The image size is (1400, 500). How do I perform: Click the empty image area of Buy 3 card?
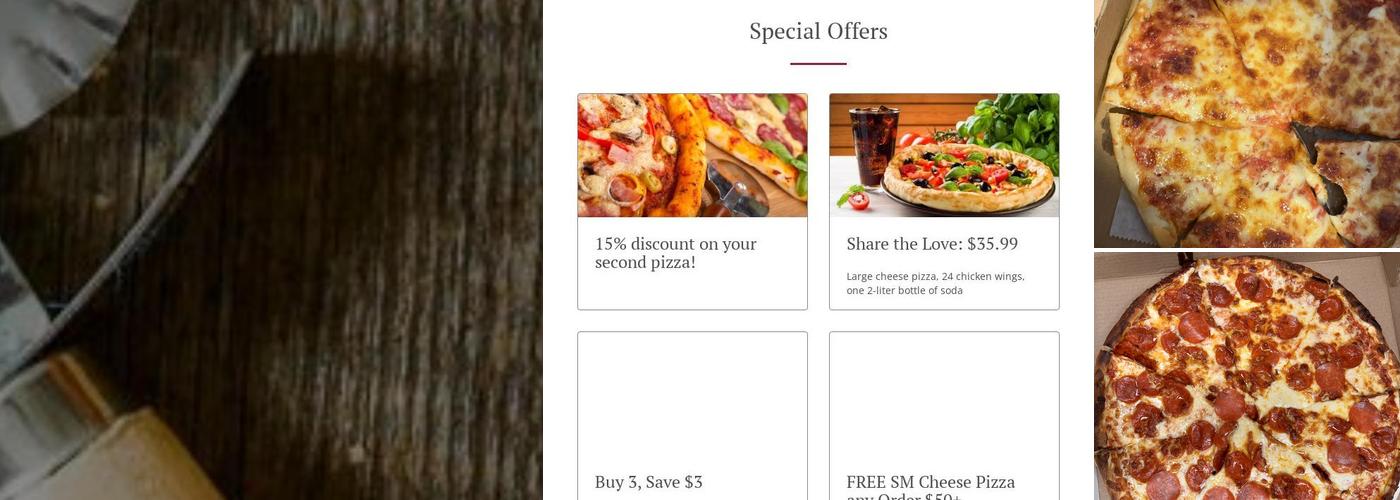(692, 394)
